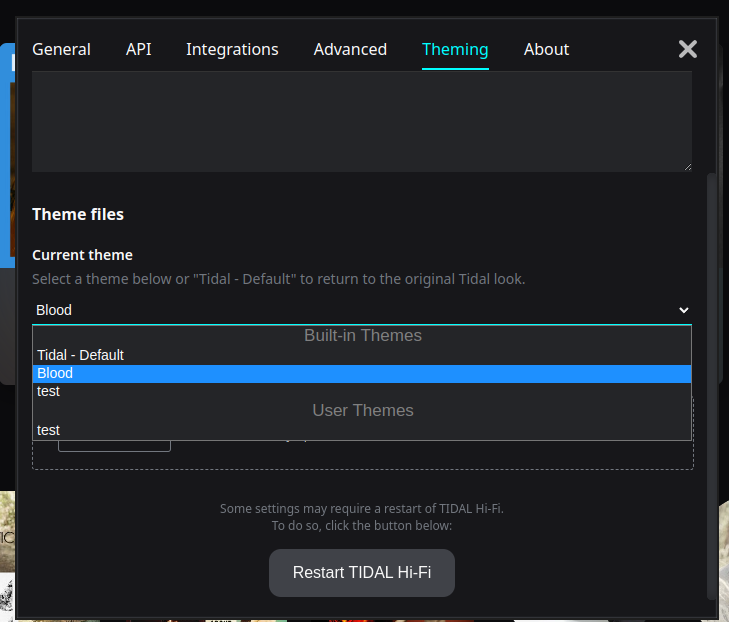The height and width of the screenshot is (622, 729).
Task: Click the text area resize grip
Action: [x=687, y=167]
